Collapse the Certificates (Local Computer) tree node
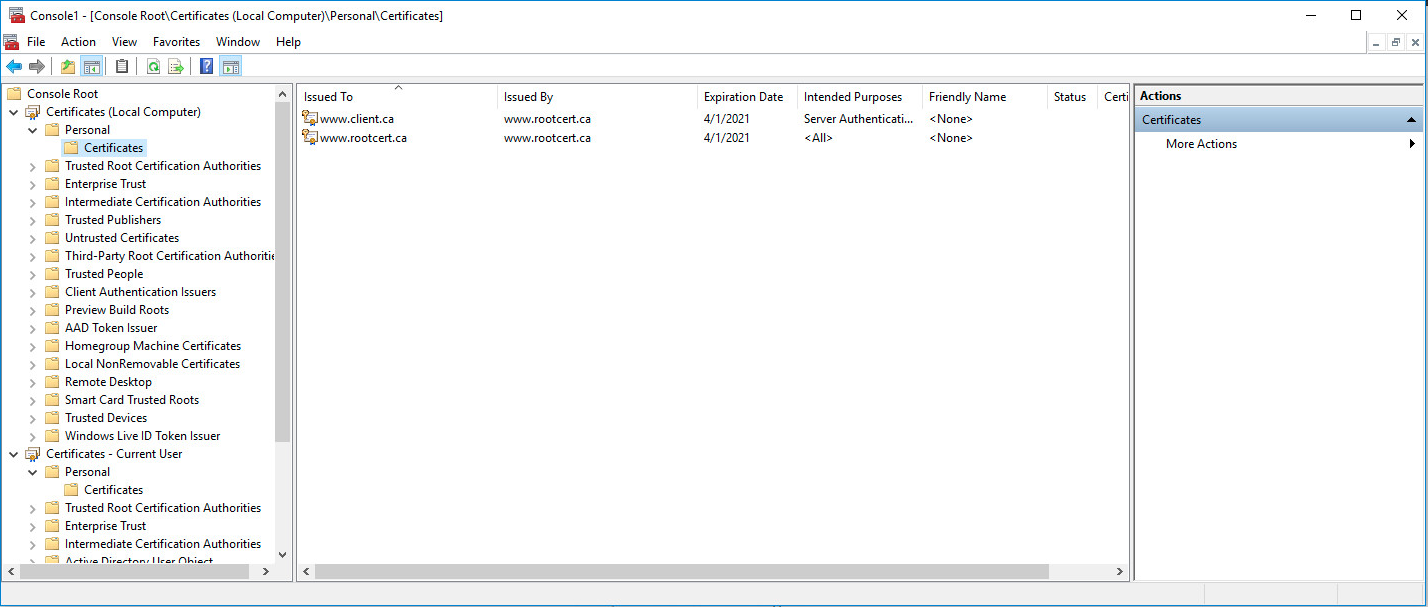This screenshot has width=1428, height=607. coord(13,111)
